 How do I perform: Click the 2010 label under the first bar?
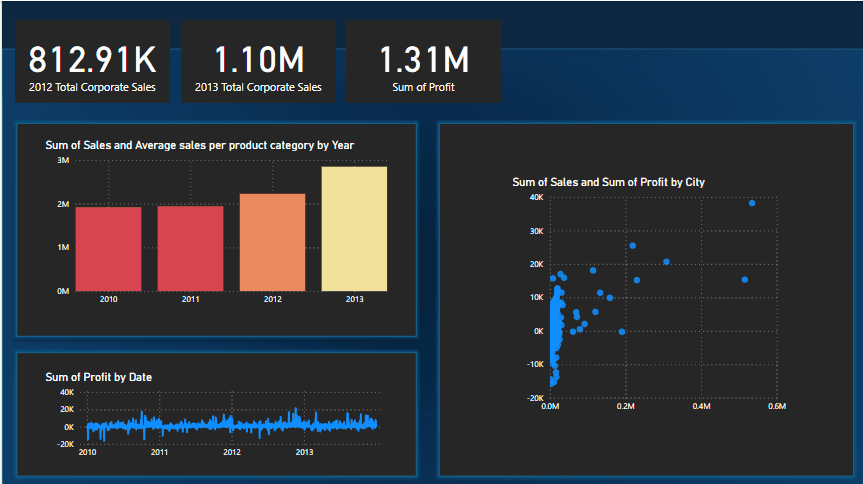(x=108, y=299)
